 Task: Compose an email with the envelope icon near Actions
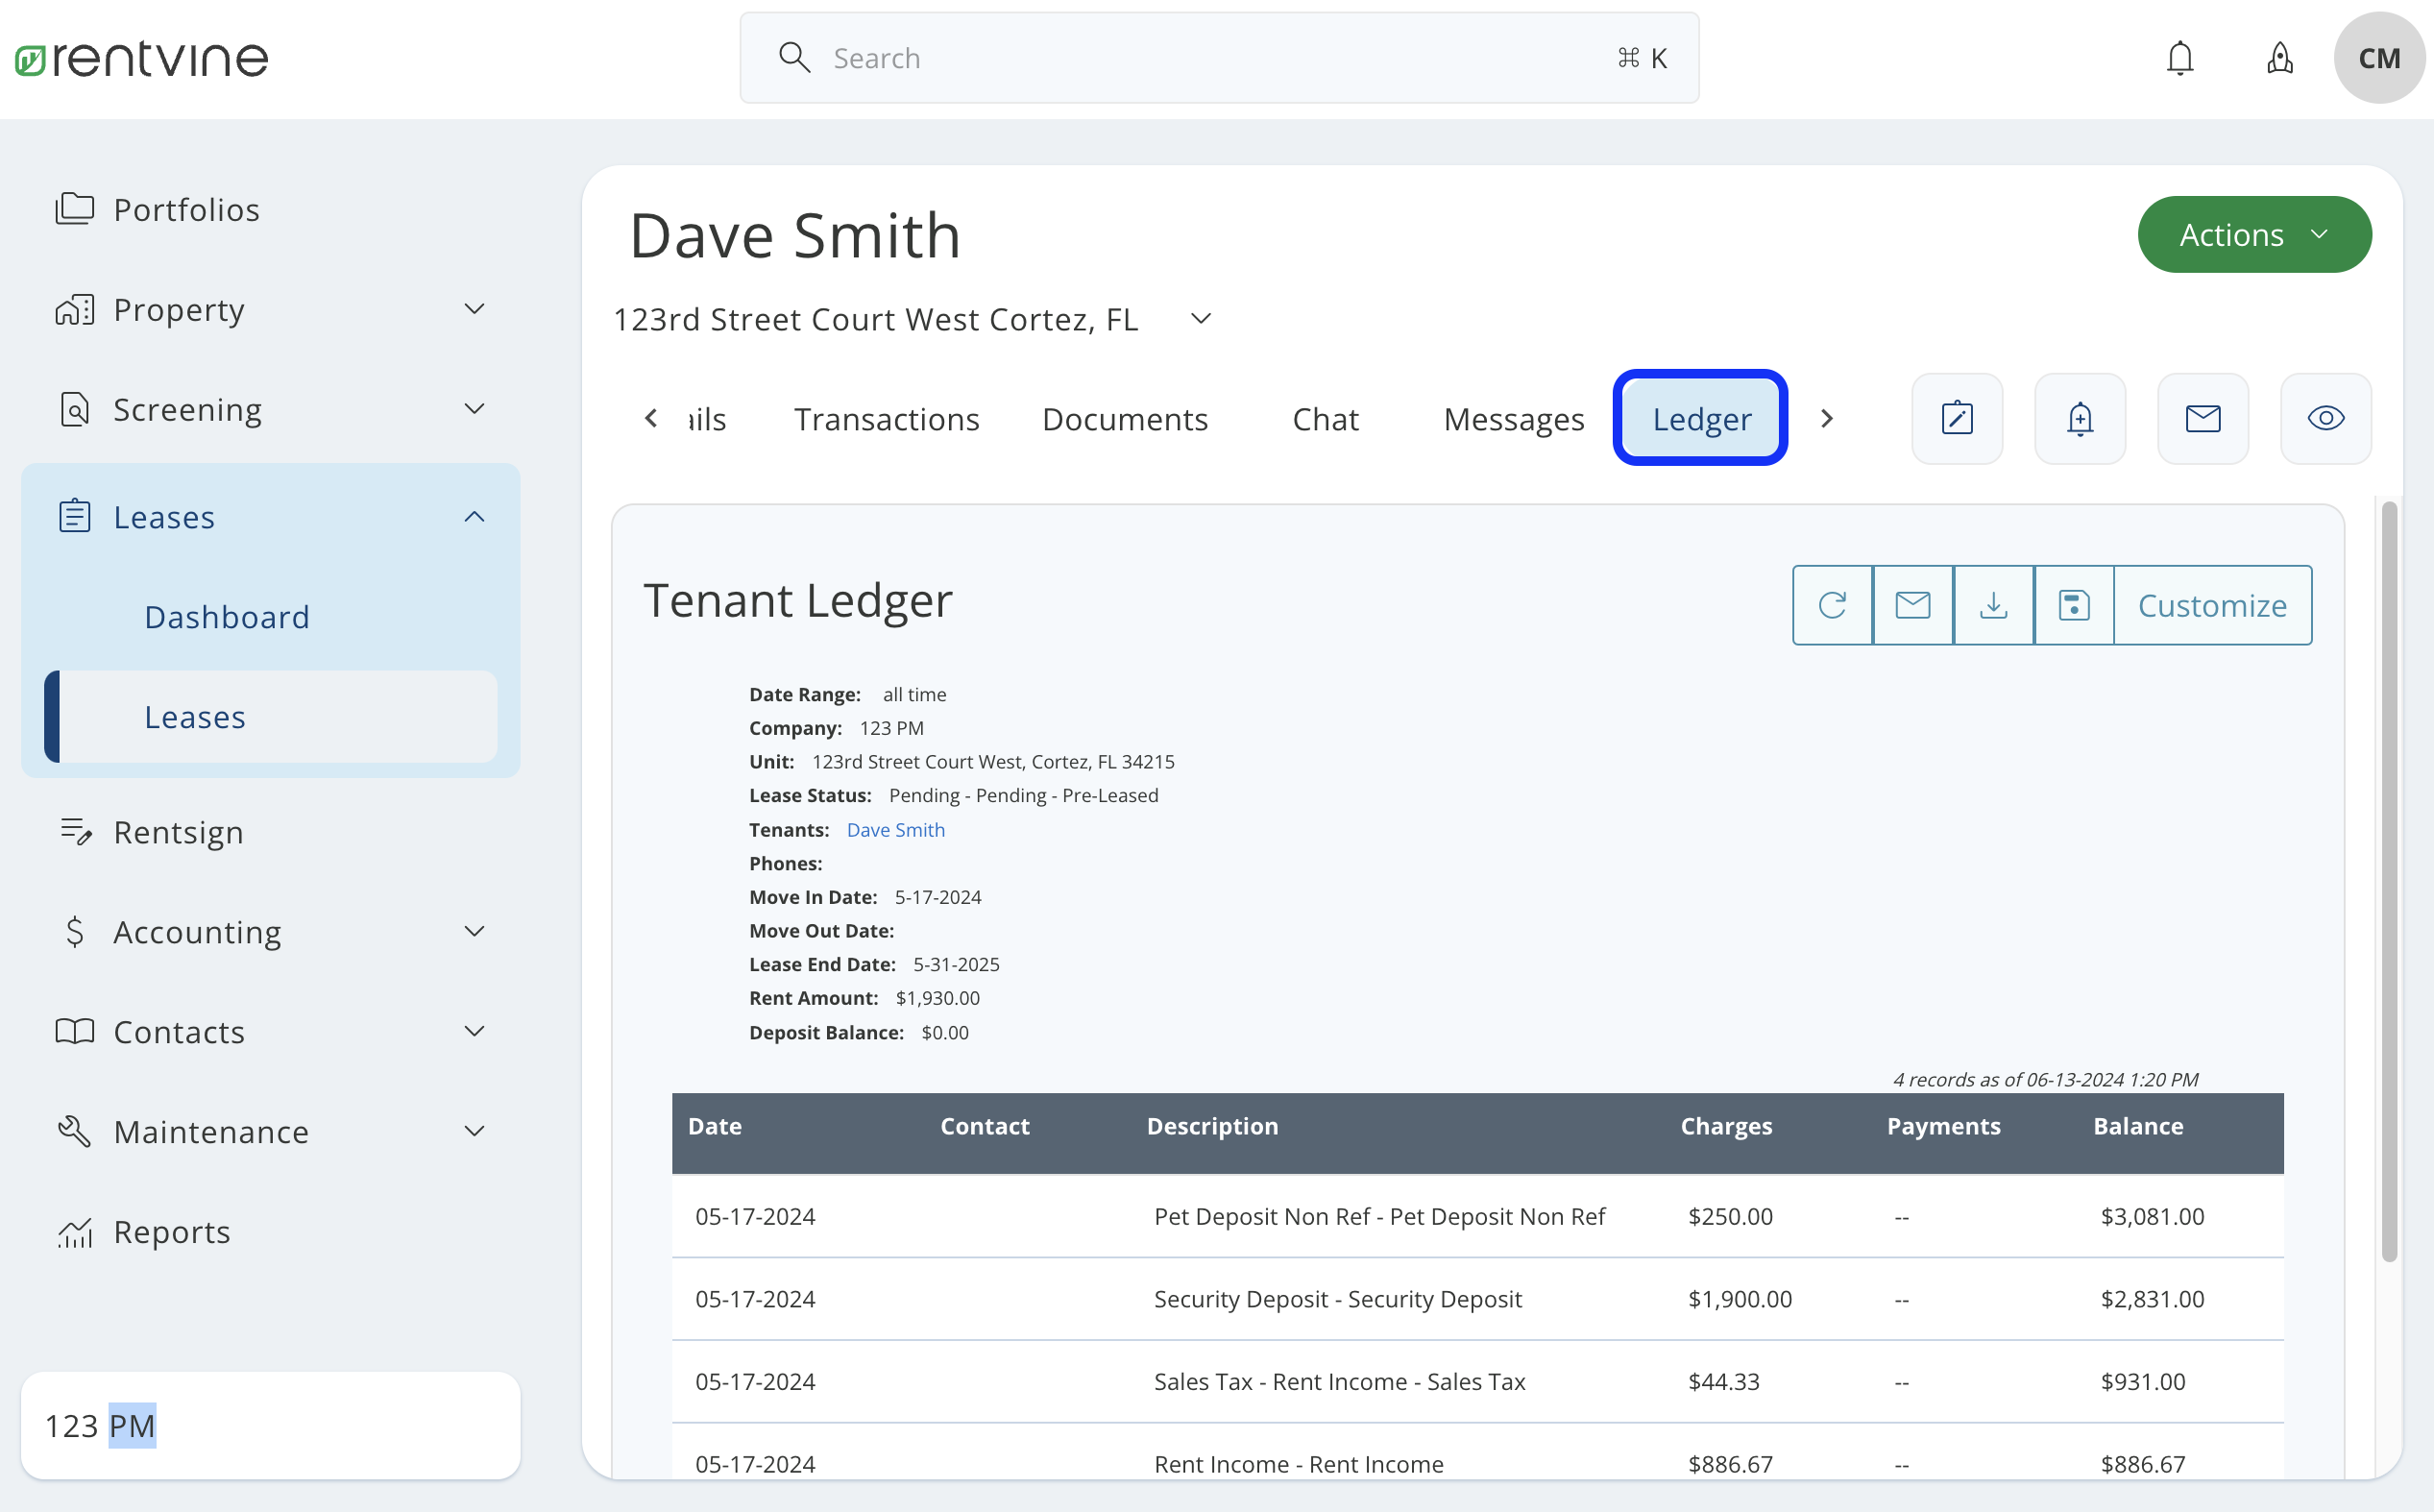[x=2203, y=418]
